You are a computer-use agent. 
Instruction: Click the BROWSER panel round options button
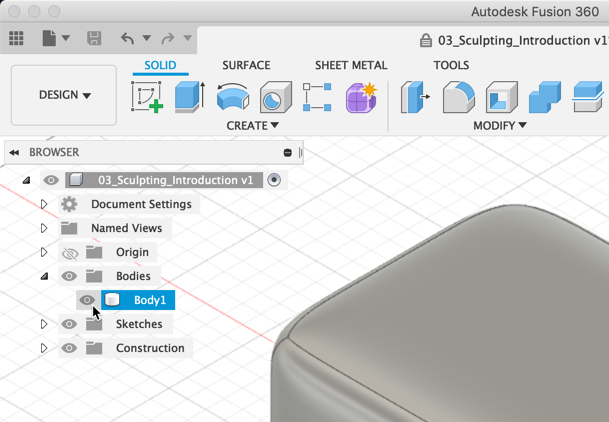click(x=287, y=153)
